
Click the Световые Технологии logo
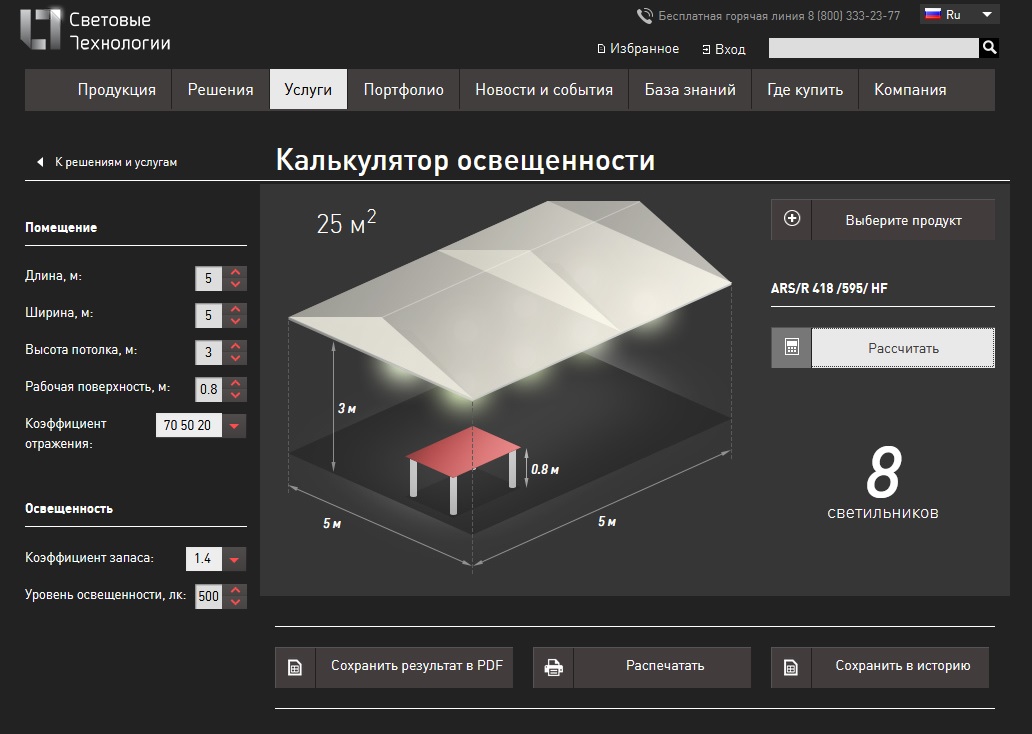[95, 30]
